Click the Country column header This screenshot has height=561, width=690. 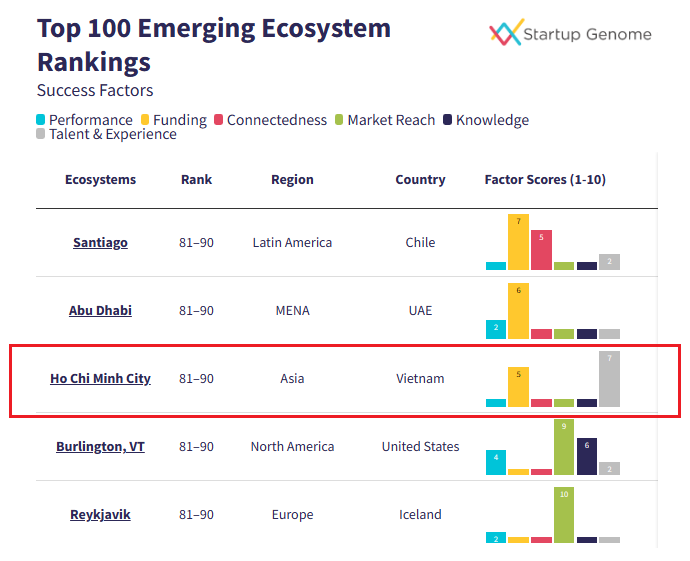[420, 180]
